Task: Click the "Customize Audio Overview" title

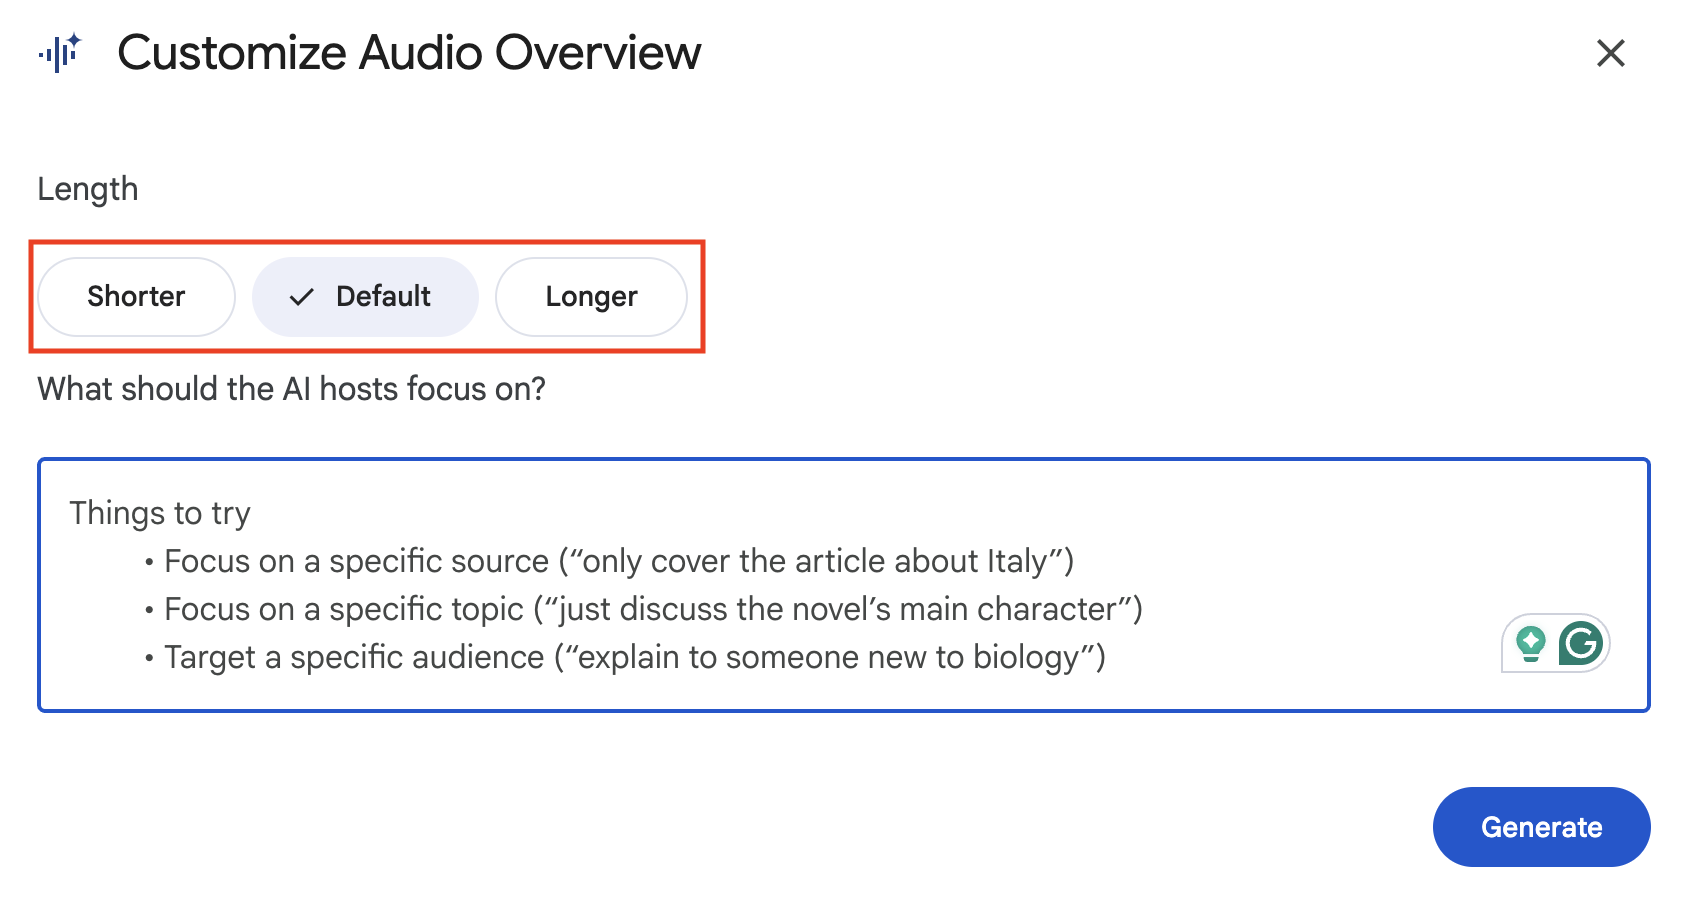Action: 409,53
